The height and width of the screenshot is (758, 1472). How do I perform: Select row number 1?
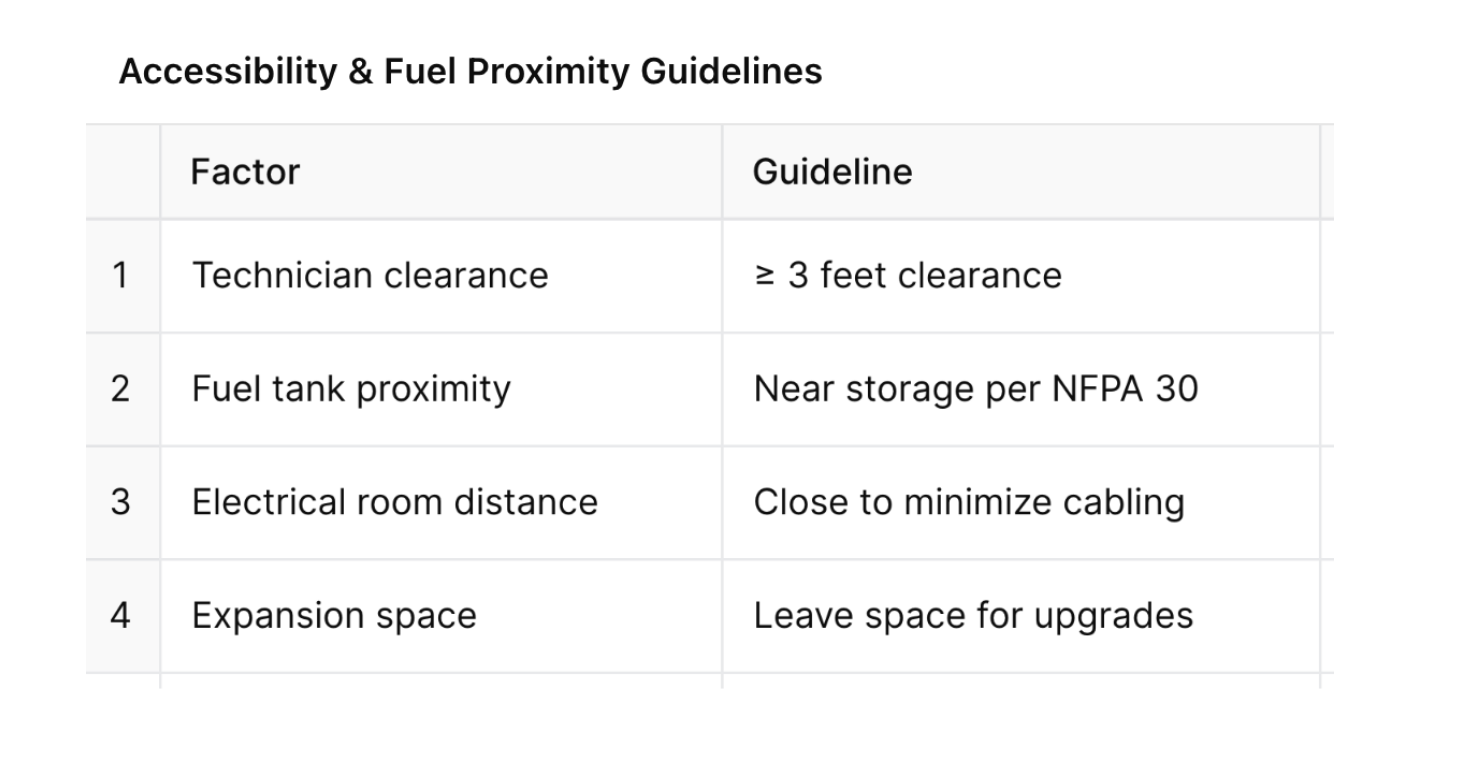click(121, 275)
